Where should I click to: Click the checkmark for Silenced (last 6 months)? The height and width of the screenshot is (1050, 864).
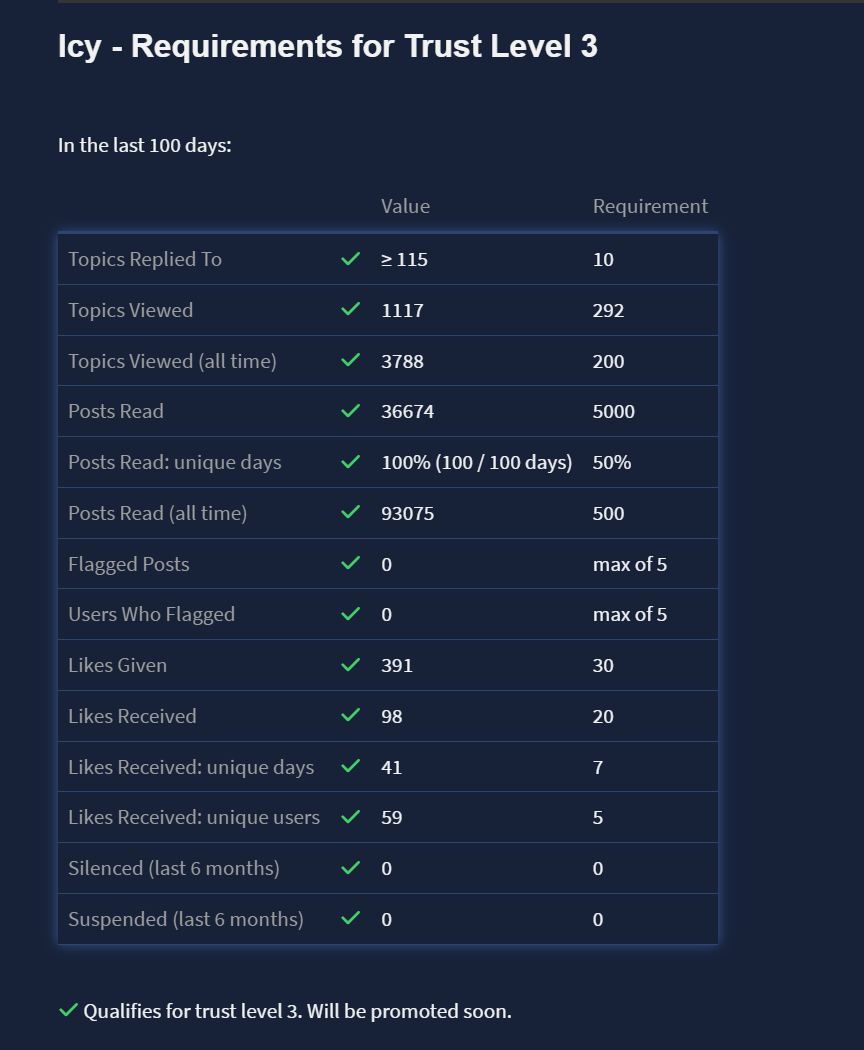[350, 868]
